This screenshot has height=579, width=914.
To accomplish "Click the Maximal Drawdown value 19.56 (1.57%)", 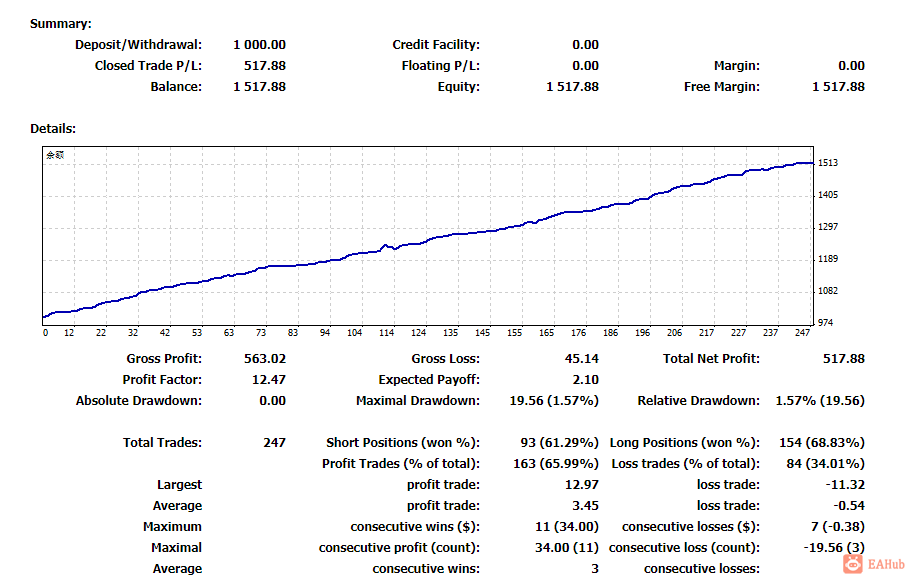I will (x=554, y=401).
